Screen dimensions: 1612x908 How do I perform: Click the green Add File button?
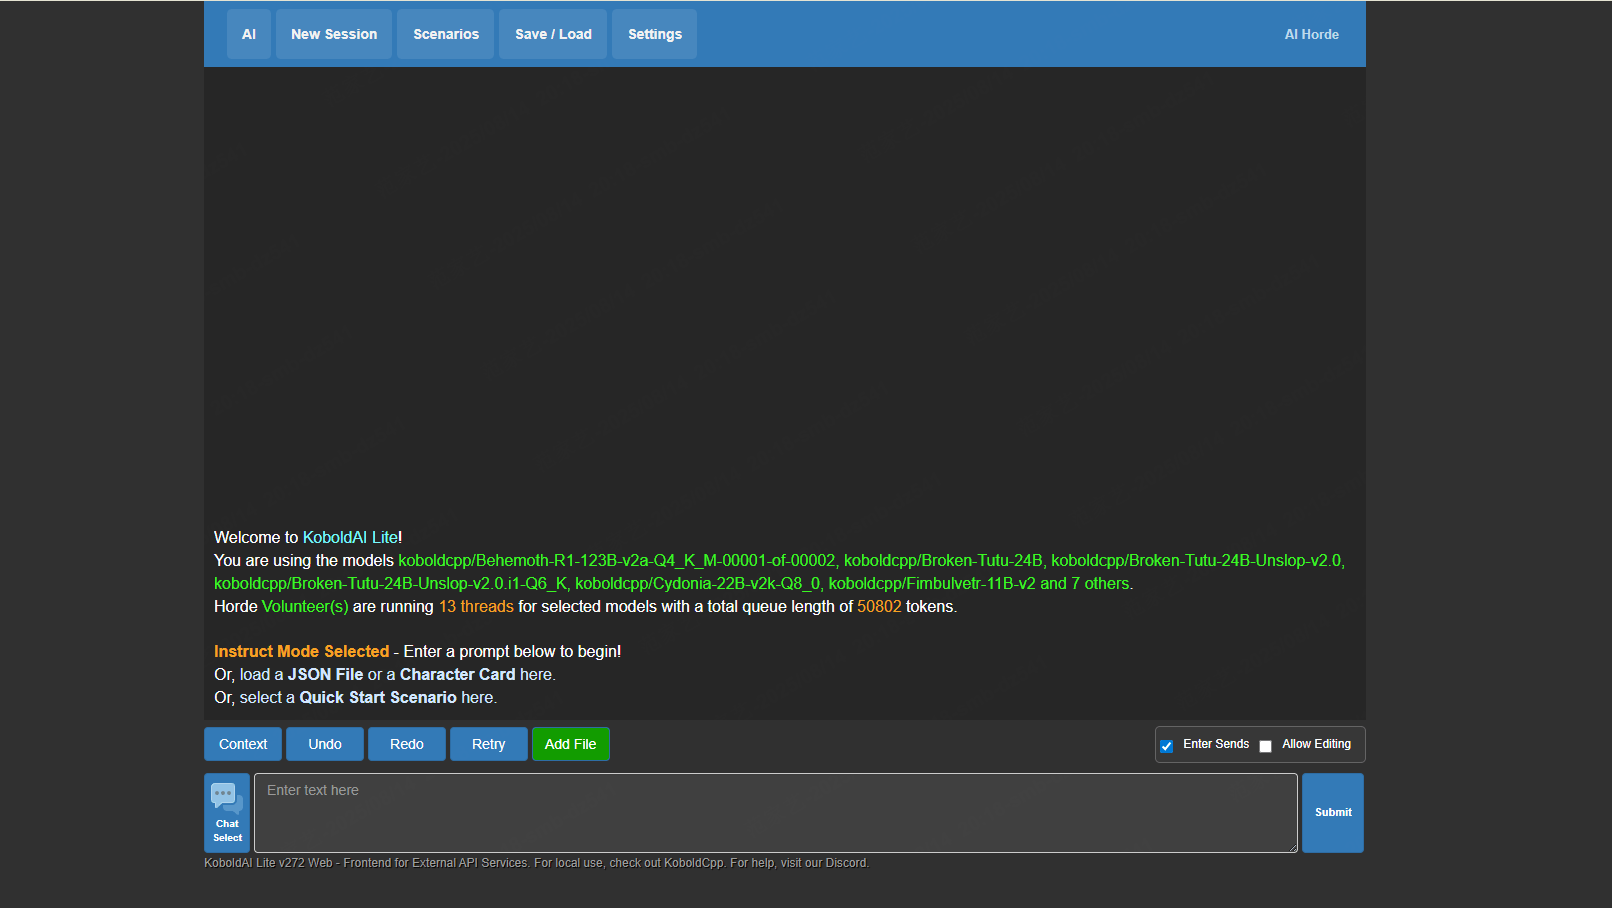[571, 744]
